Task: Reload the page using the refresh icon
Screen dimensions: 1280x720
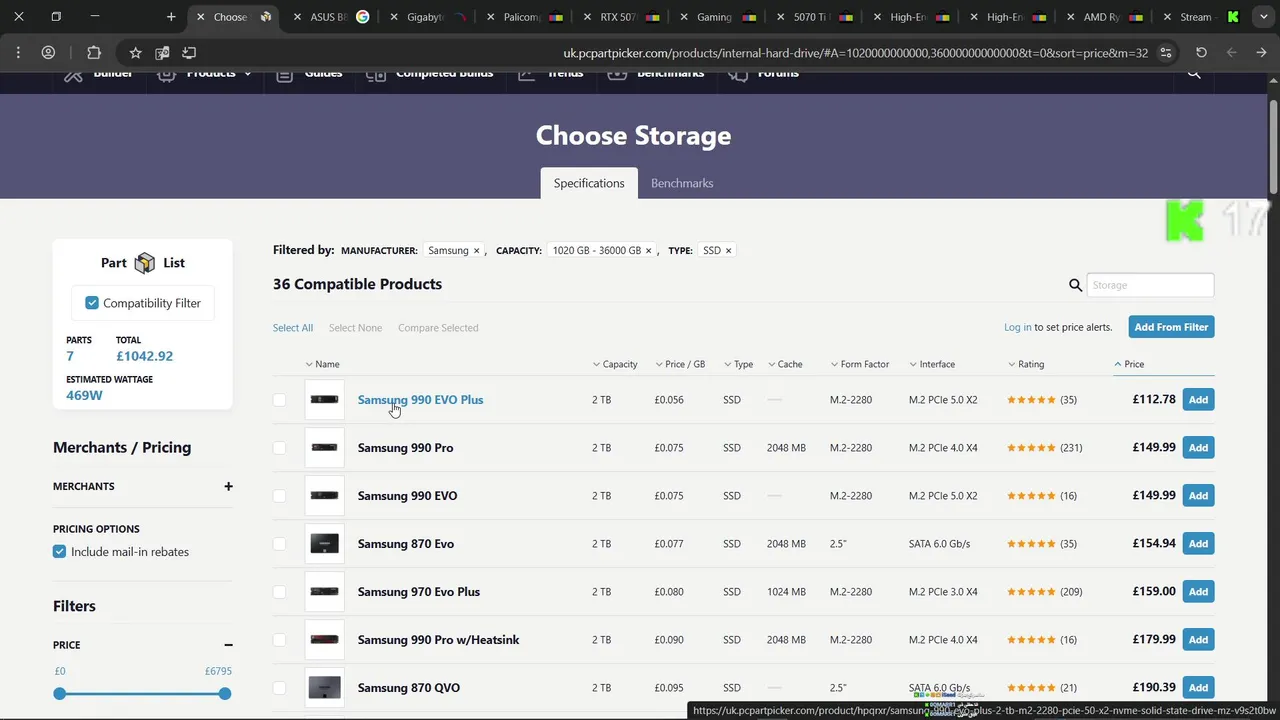Action: [x=1201, y=52]
